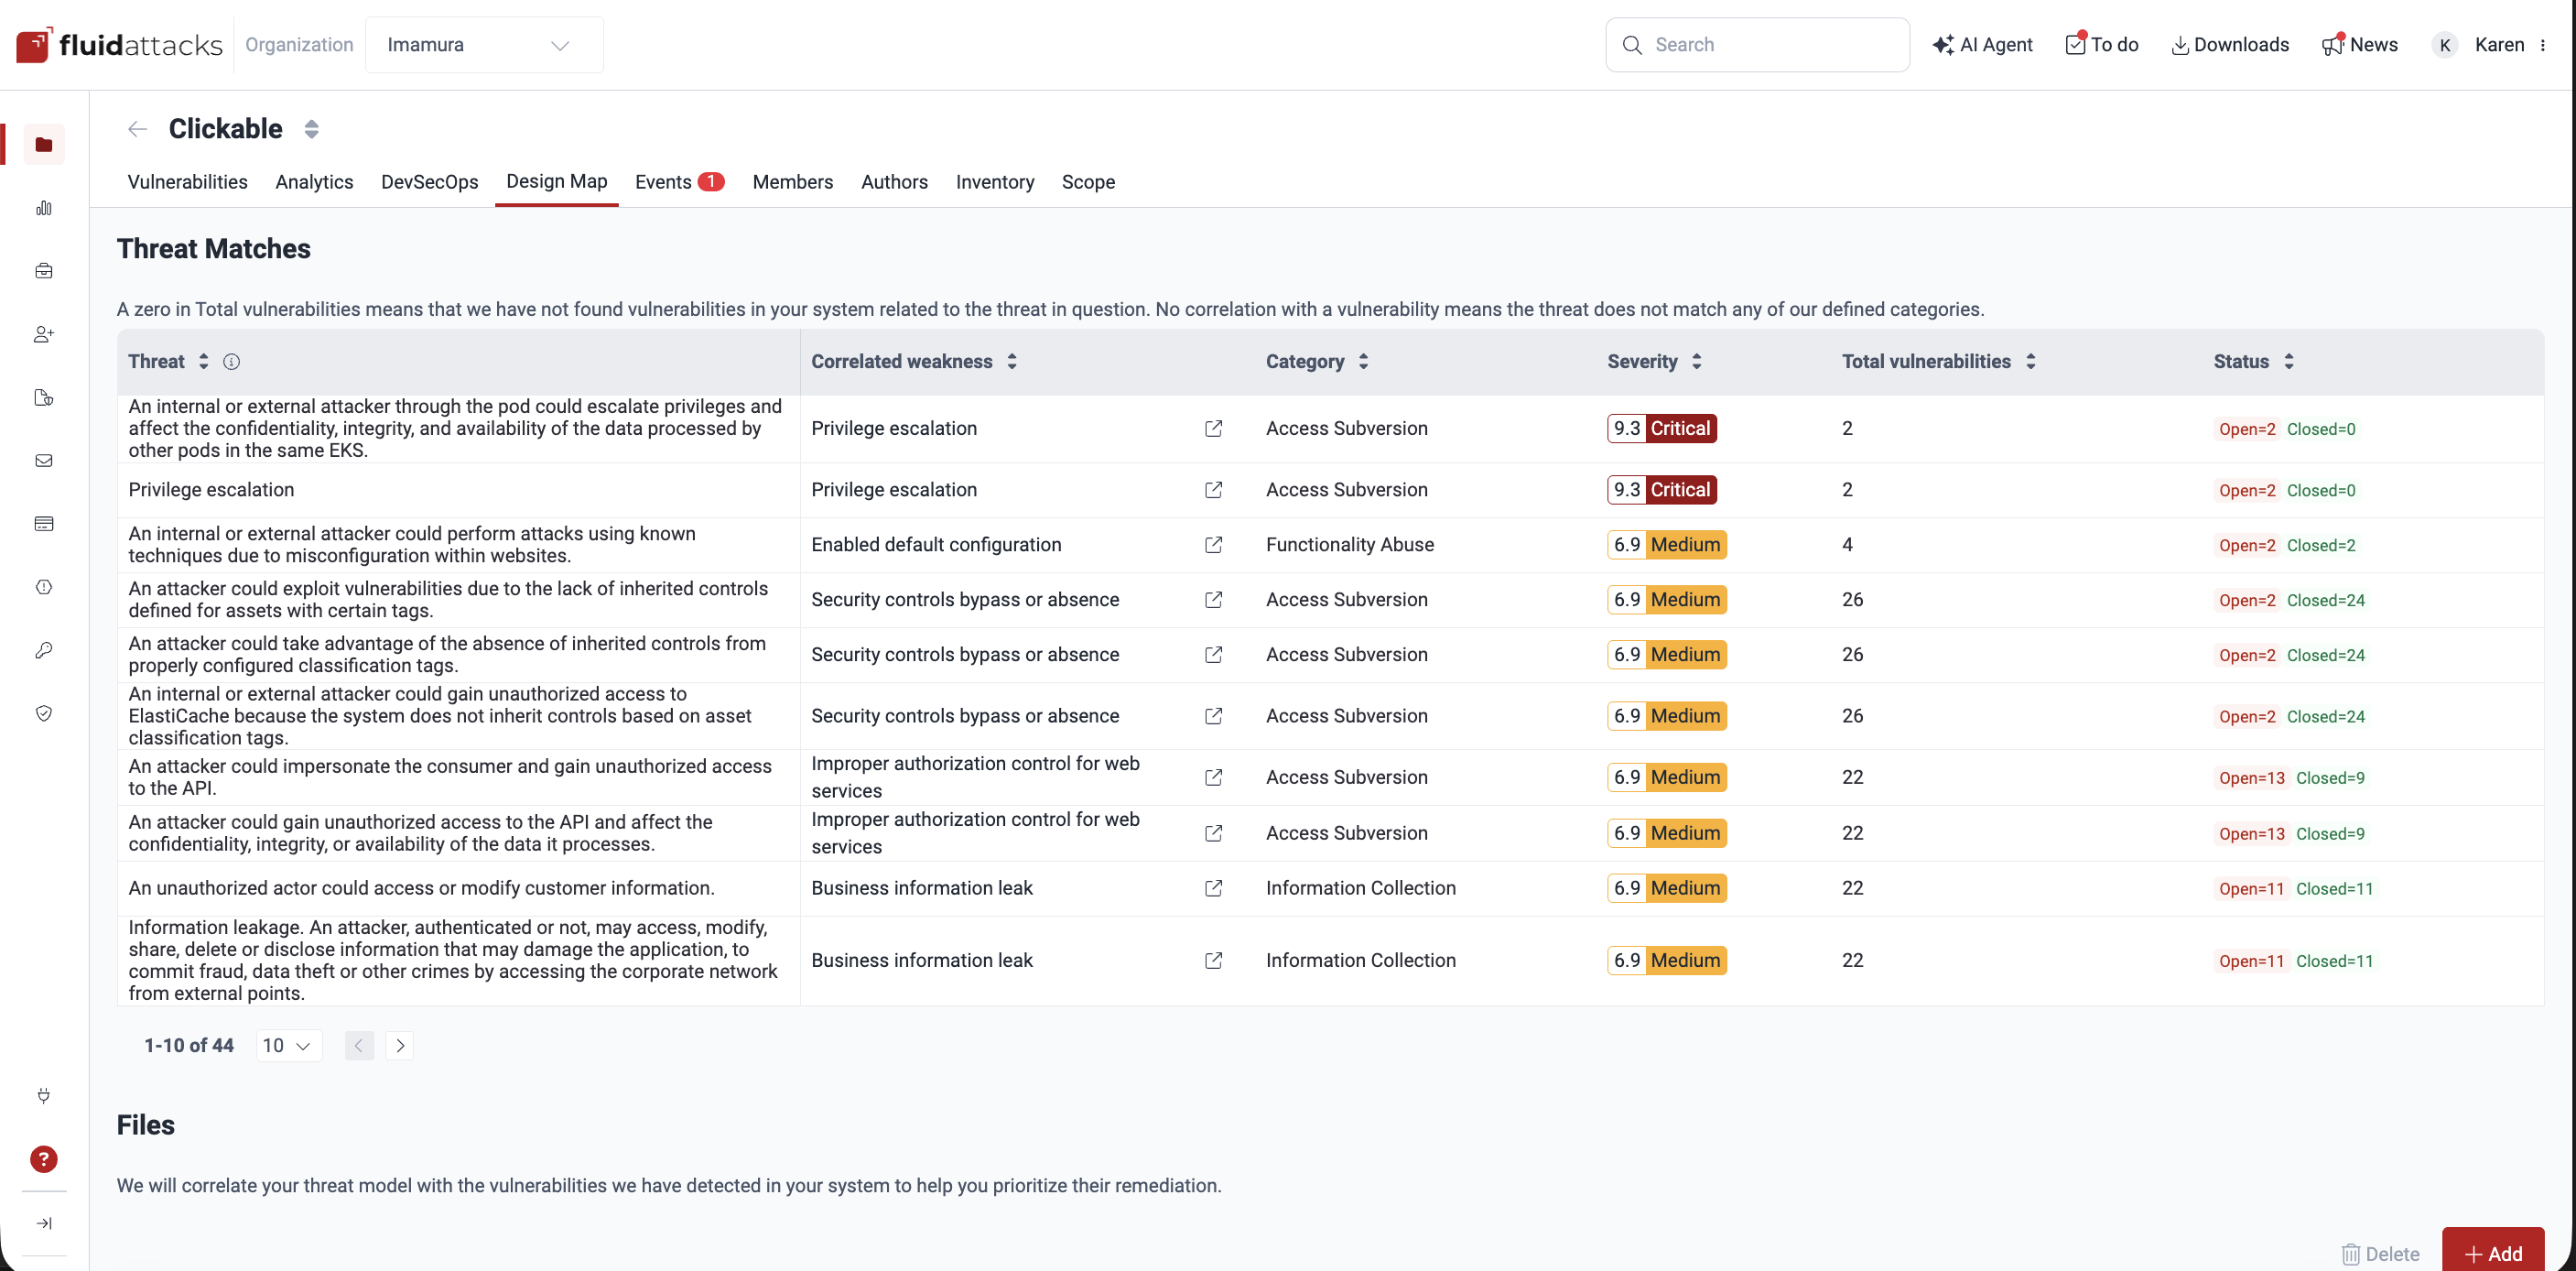
Task: Check the News announcements icon
Action: (x=2360, y=44)
